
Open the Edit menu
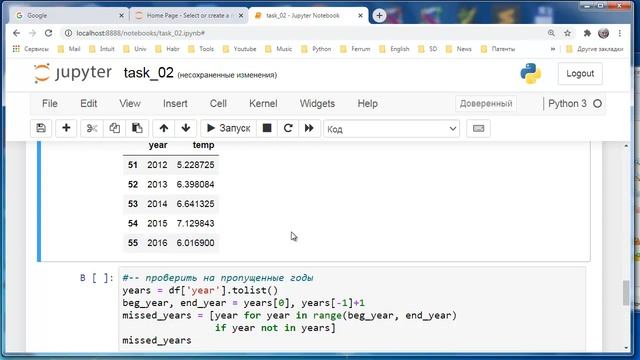[89, 104]
